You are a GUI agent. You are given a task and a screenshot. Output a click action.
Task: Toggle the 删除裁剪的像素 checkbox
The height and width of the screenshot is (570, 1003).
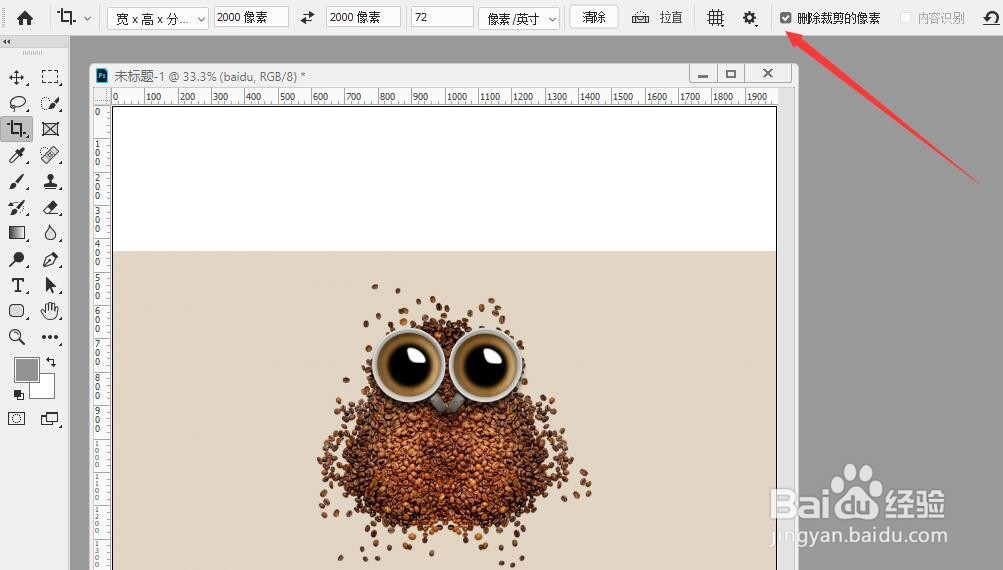pos(786,18)
